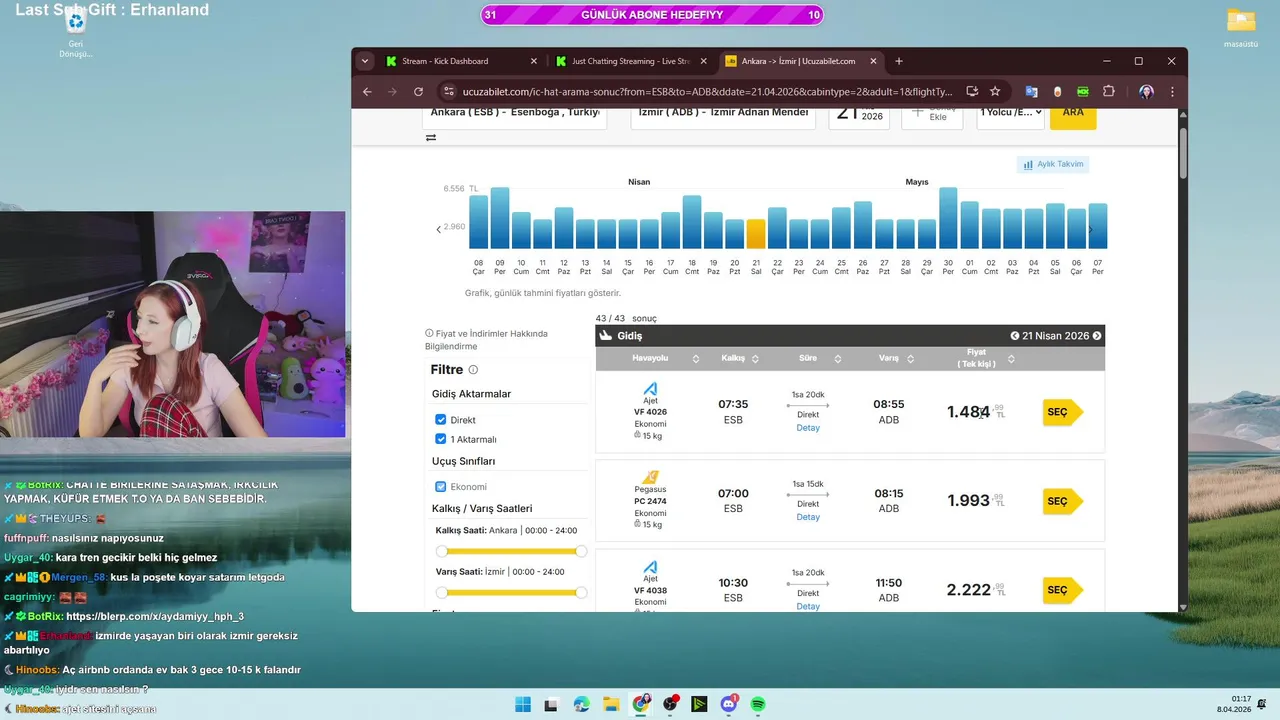Click the Filtre info icon
The image size is (1280, 720).
[473, 370]
